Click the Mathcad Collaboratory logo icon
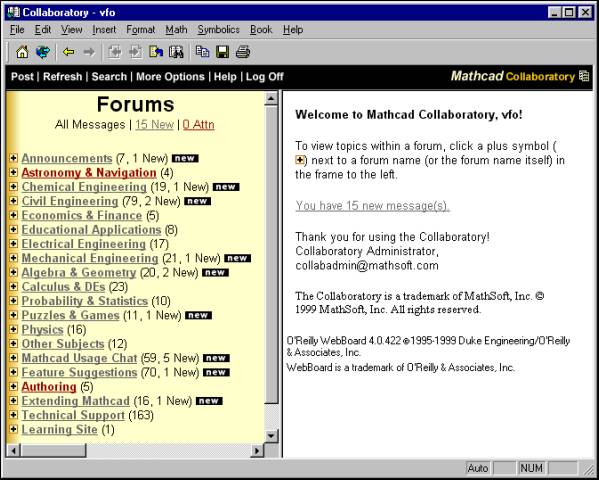 584,76
